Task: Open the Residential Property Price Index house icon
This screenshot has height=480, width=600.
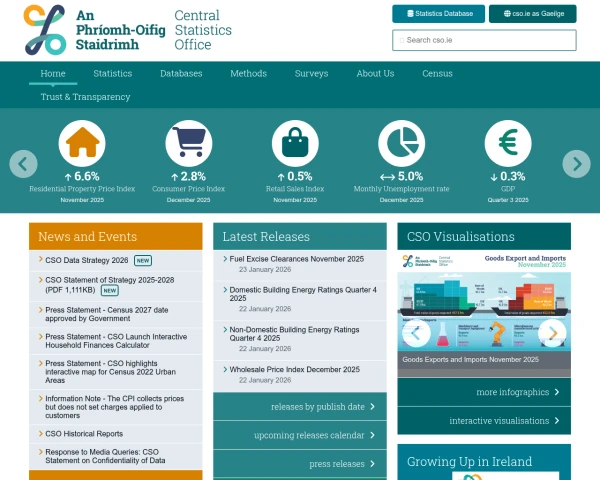Action: point(82,143)
